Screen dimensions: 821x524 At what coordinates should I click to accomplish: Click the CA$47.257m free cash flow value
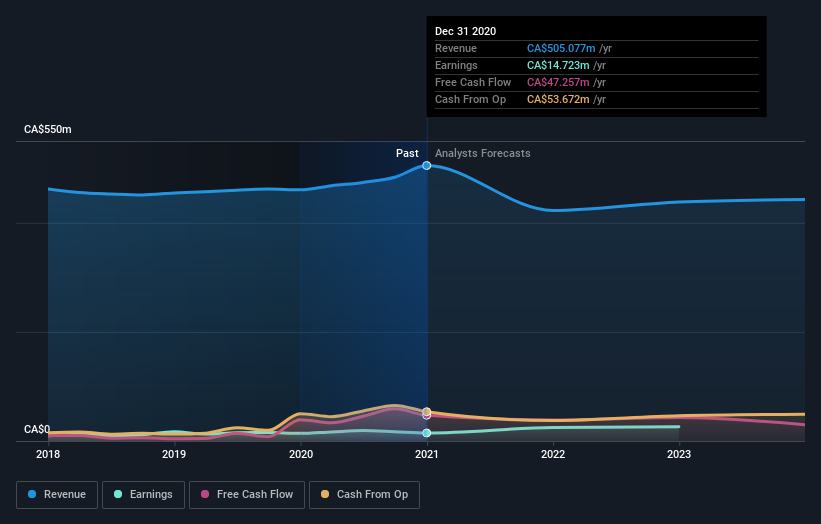558,82
